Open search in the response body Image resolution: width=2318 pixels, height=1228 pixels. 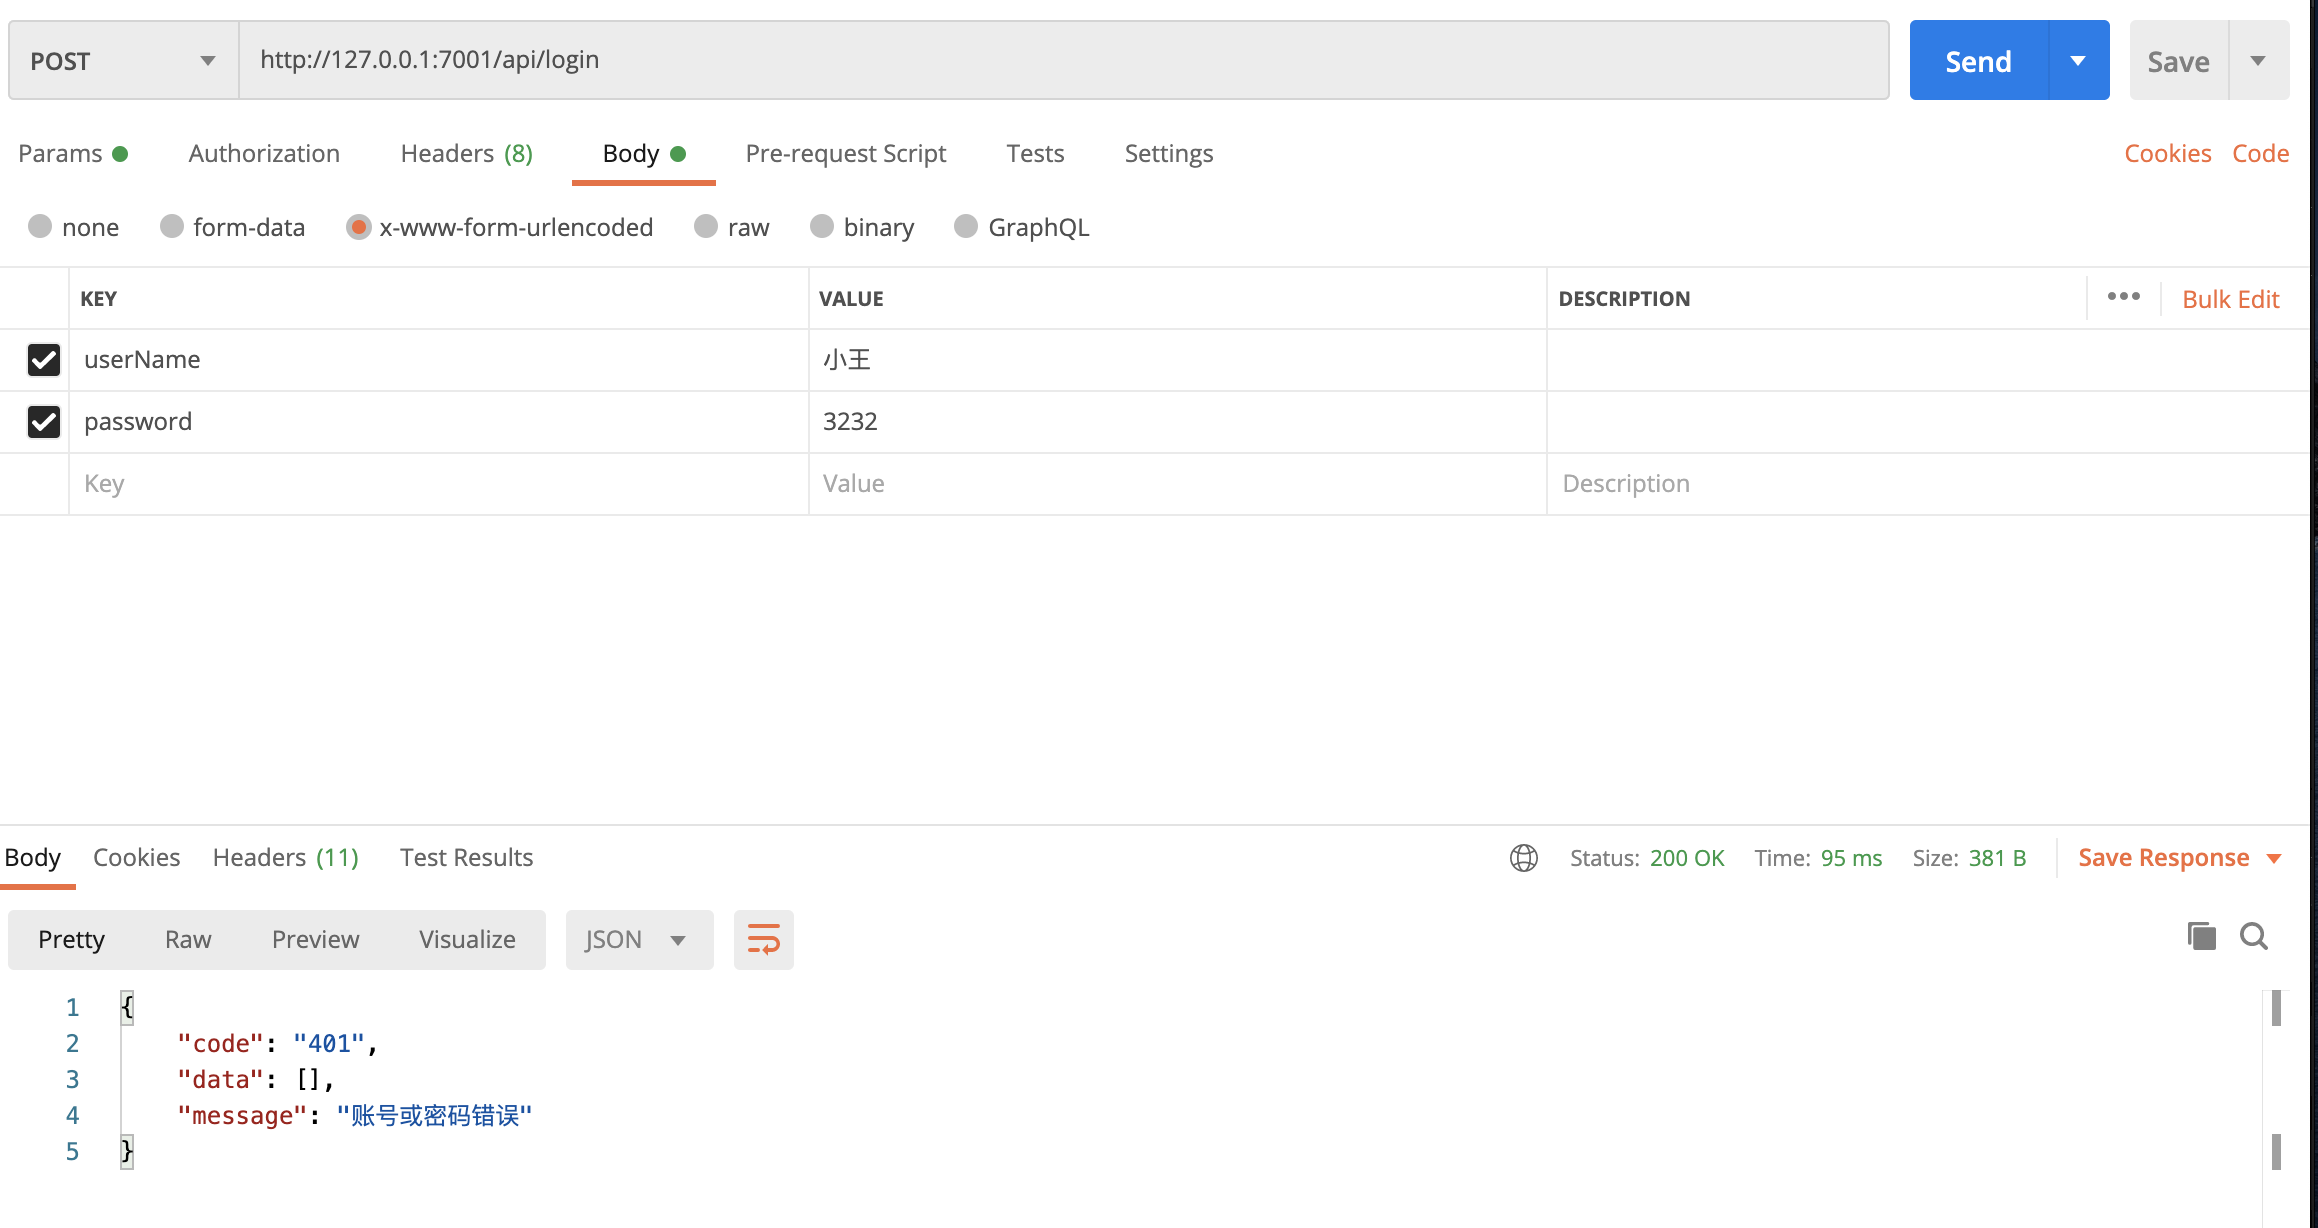tap(2254, 937)
